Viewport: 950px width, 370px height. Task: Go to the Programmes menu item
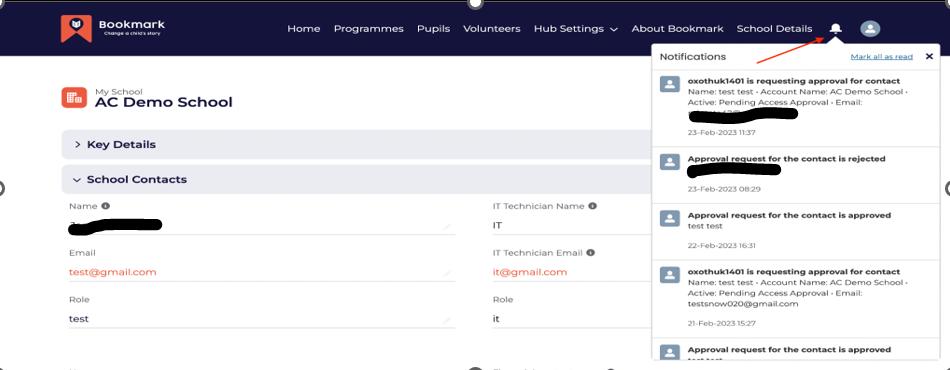368,28
